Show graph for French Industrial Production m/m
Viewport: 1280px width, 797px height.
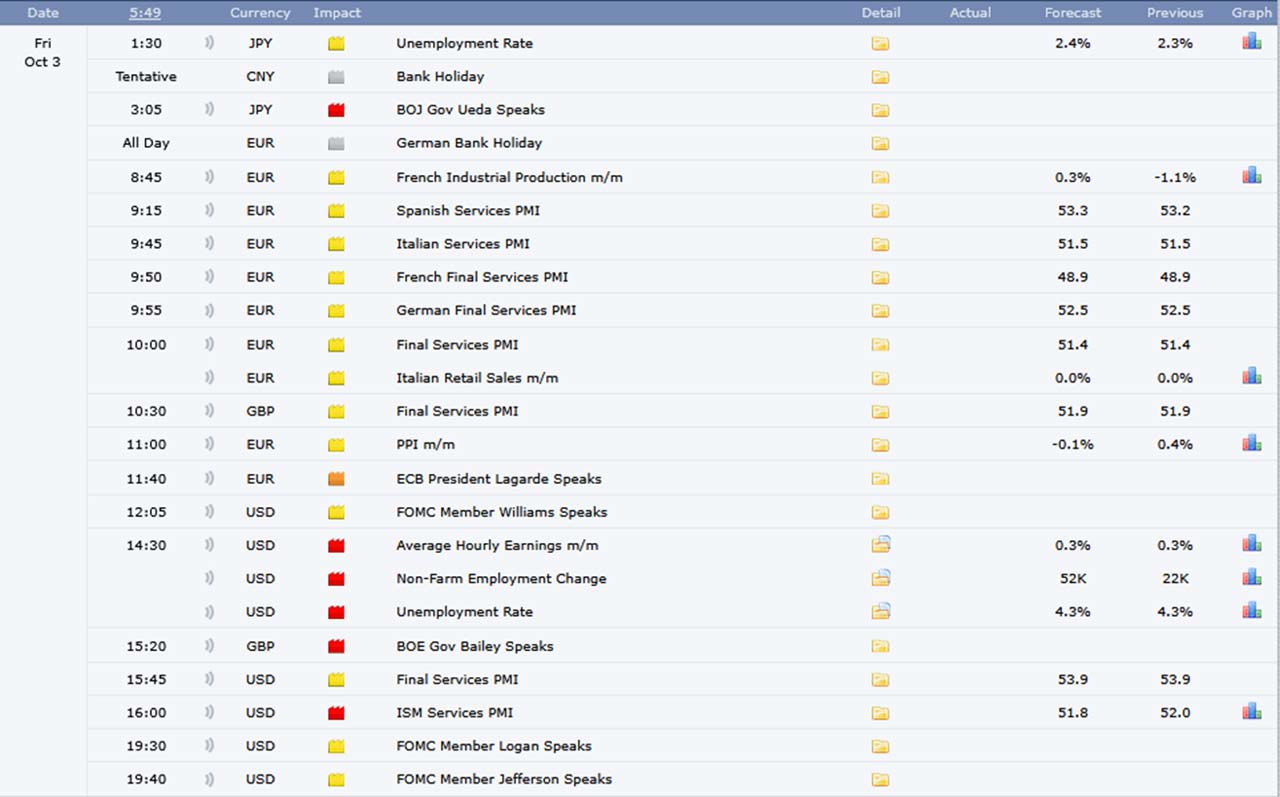coord(1251,176)
